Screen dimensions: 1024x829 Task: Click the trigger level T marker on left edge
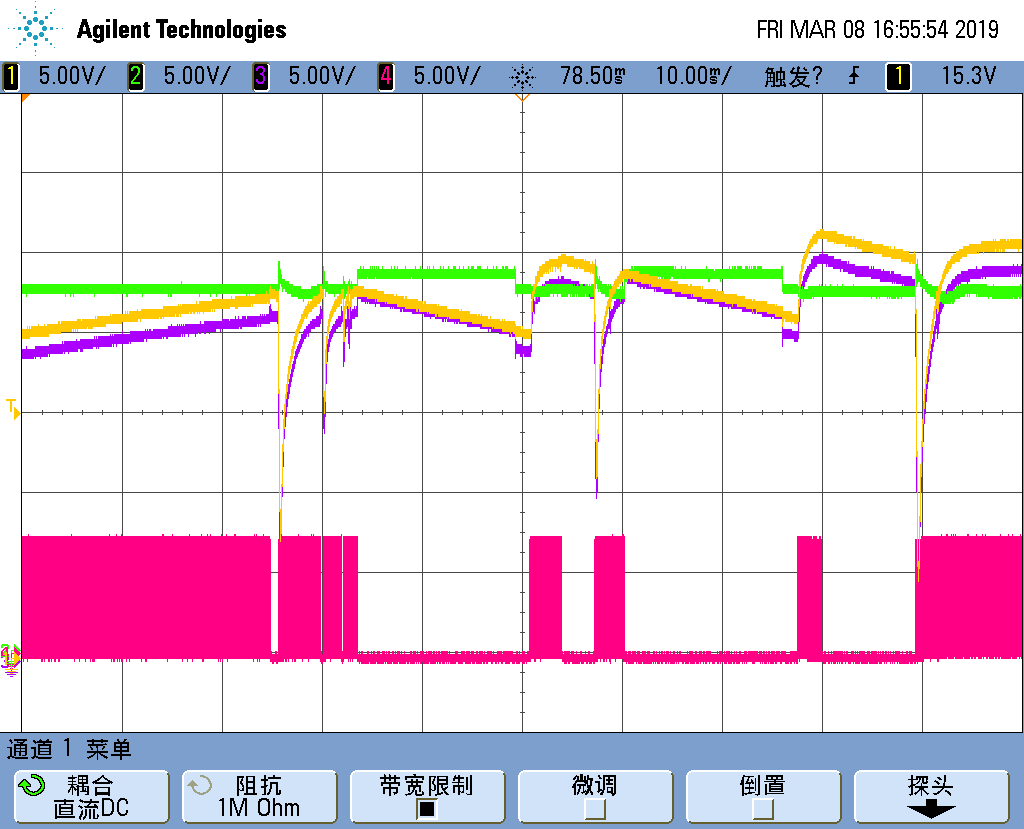click(13, 409)
